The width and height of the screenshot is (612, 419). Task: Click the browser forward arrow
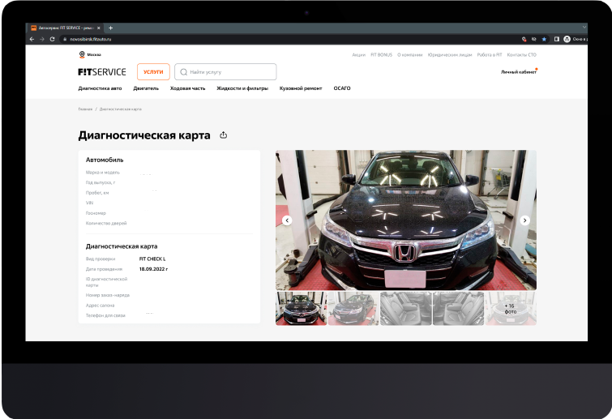42,39
